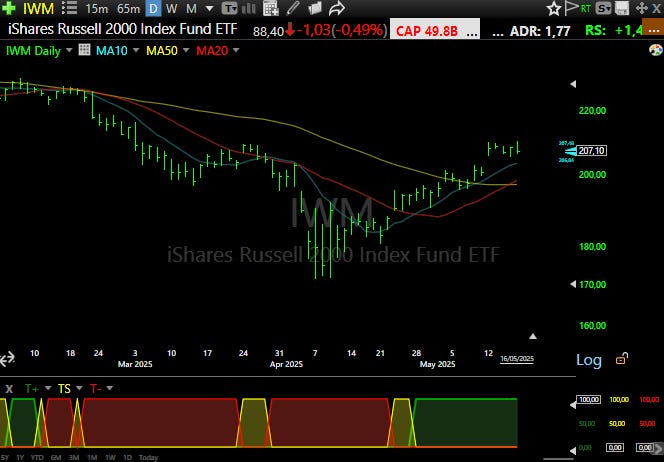Image resolution: width=664 pixels, height=462 pixels.
Task: Expand the MA50 dropdown arrow
Action: pos(186,50)
